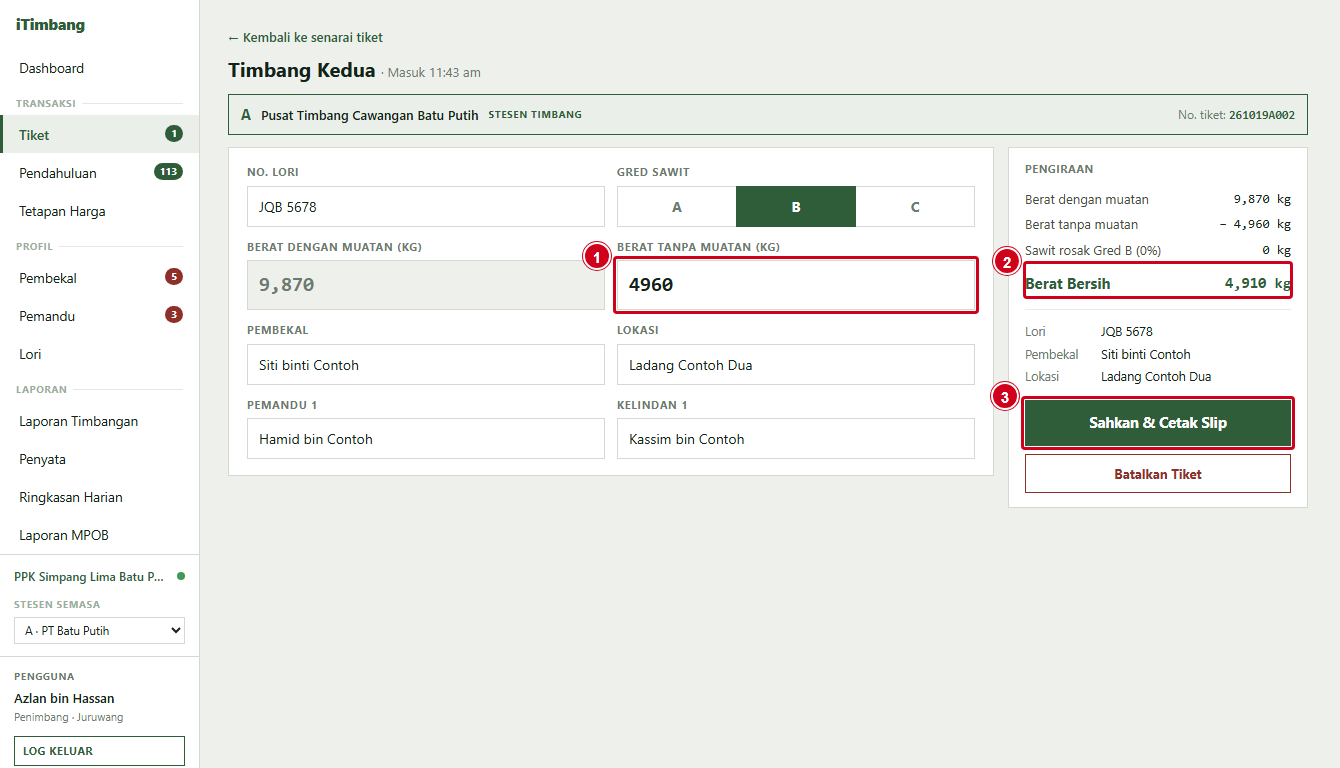
Task: Click the Berat Bersih 4,910 kg value
Action: pos(1258,283)
